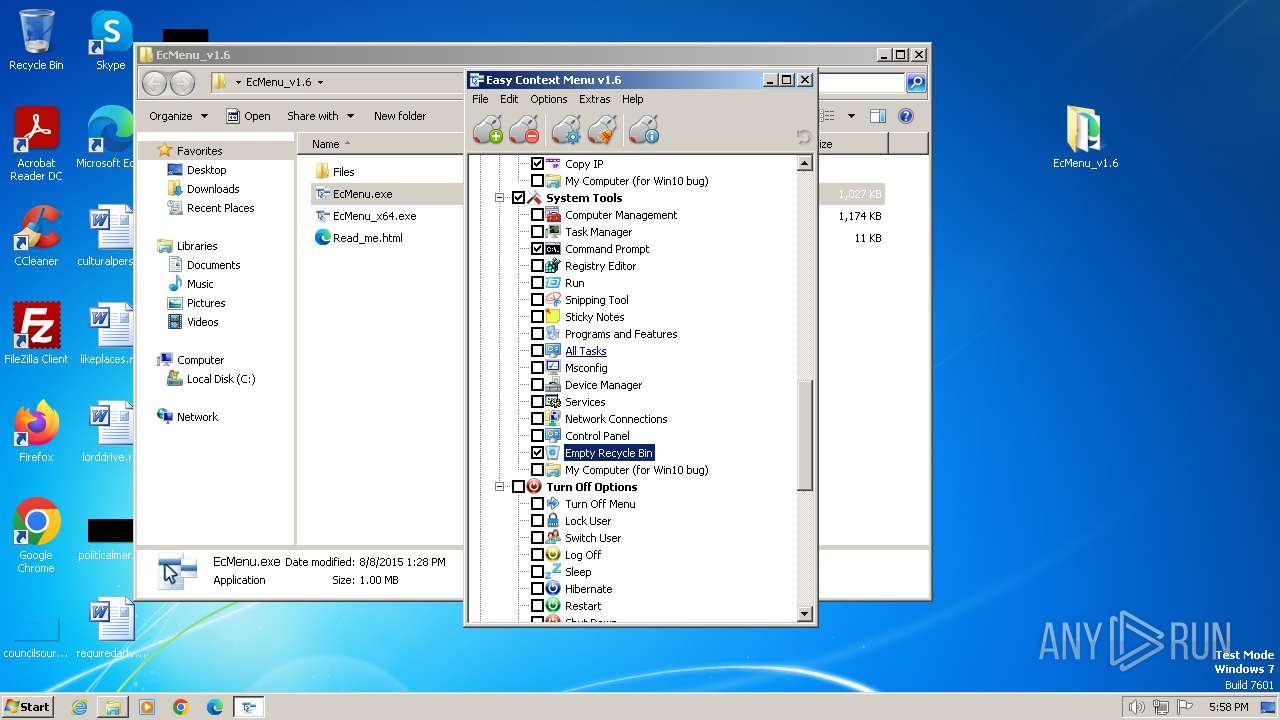The image size is (1280, 720).
Task: Select Local Disk (C:) in sidebar
Action: tap(221, 379)
